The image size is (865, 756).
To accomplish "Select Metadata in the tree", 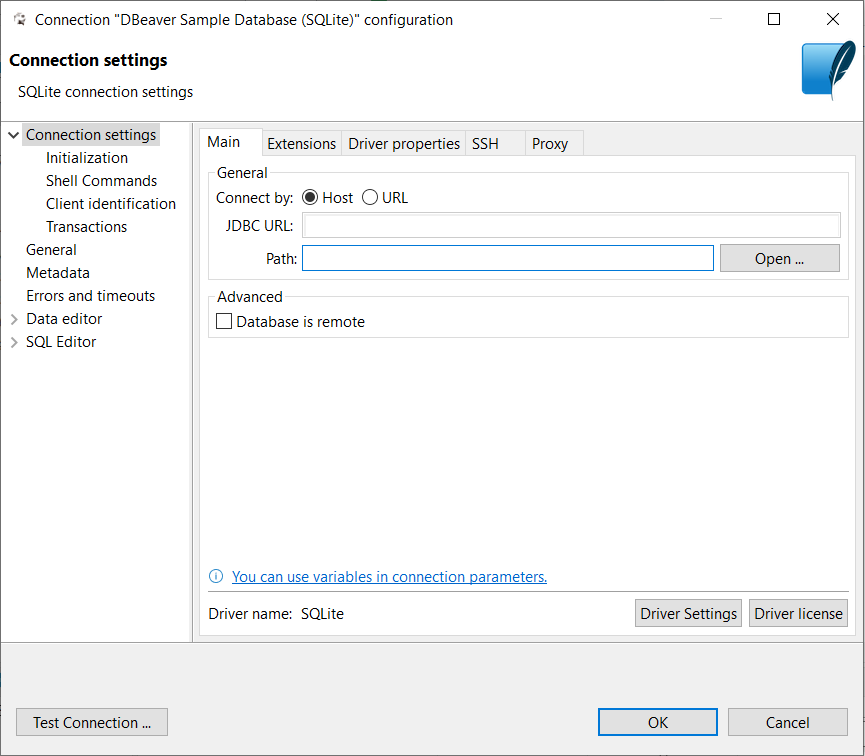I will pos(57,273).
